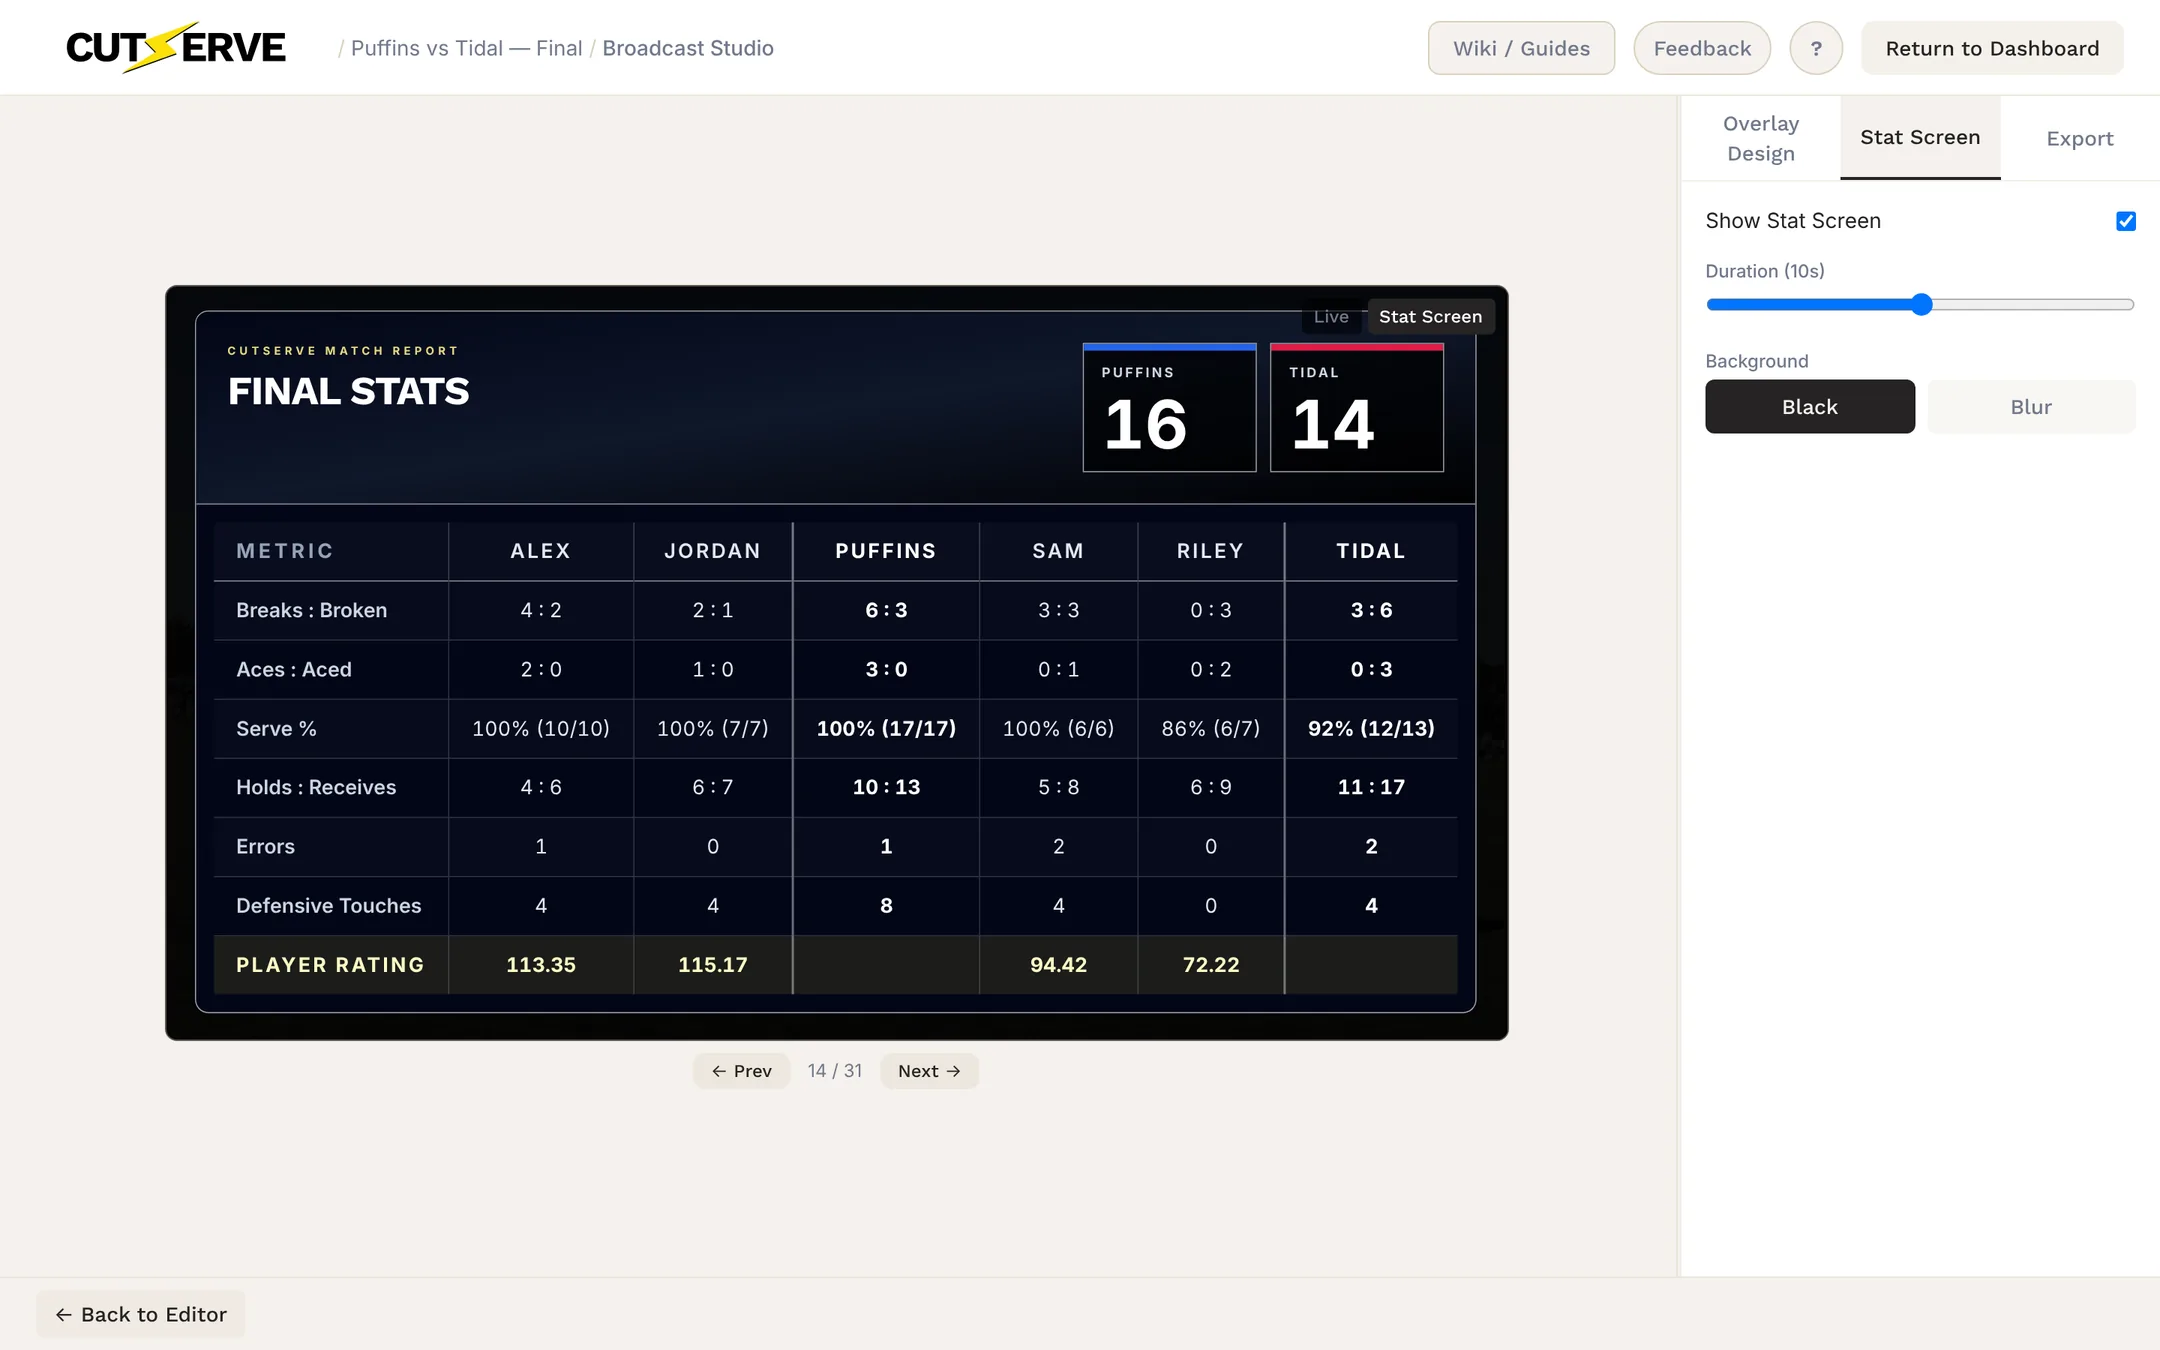Open the help question mark button
The width and height of the screenshot is (2160, 1350).
pos(1815,48)
